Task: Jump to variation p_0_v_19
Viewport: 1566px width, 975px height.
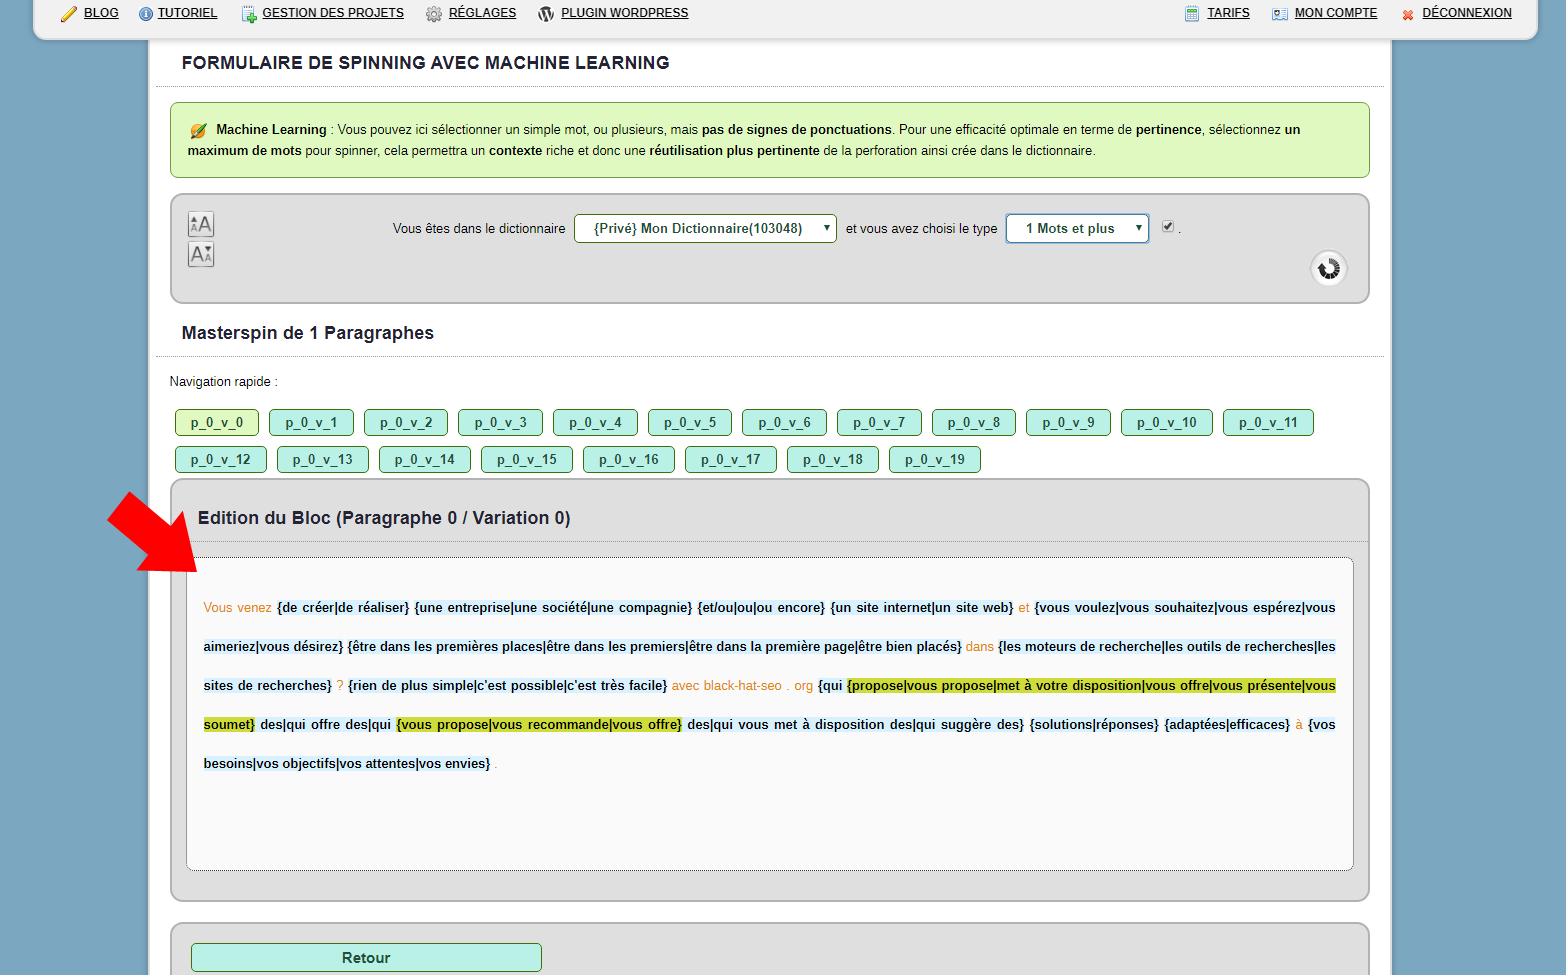Action: [935, 460]
